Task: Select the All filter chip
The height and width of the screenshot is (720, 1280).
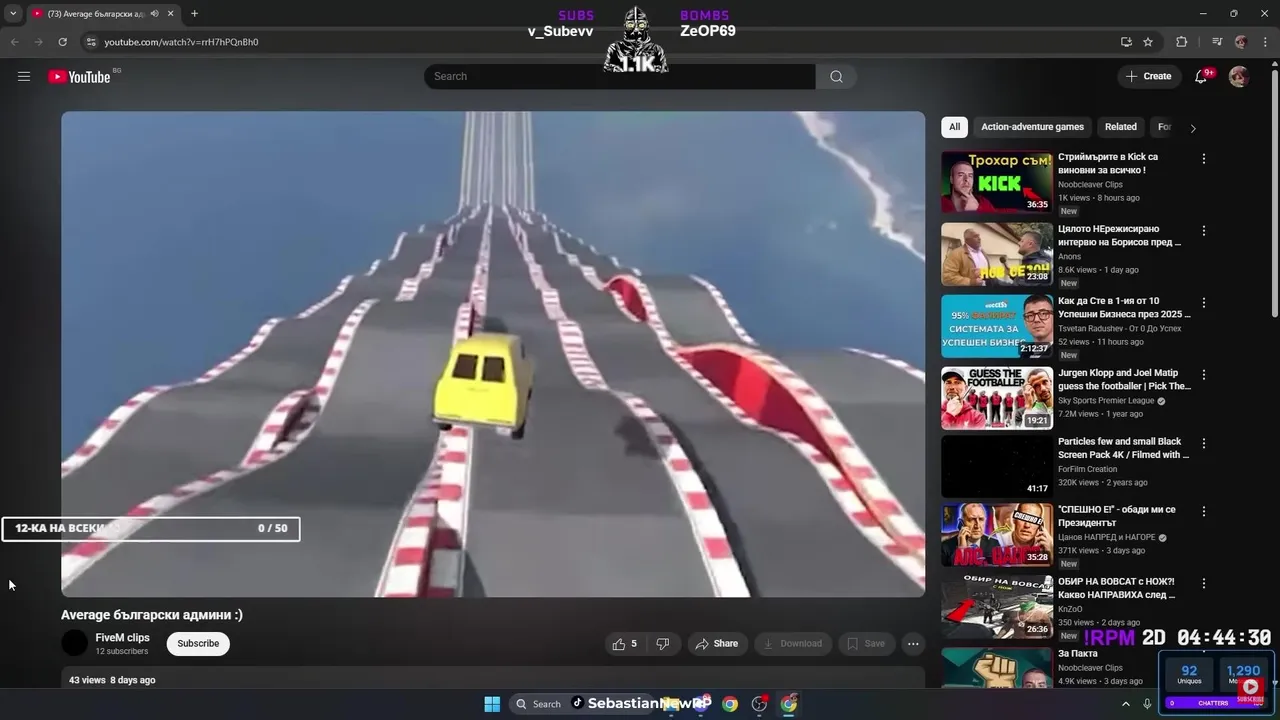Action: (954, 127)
